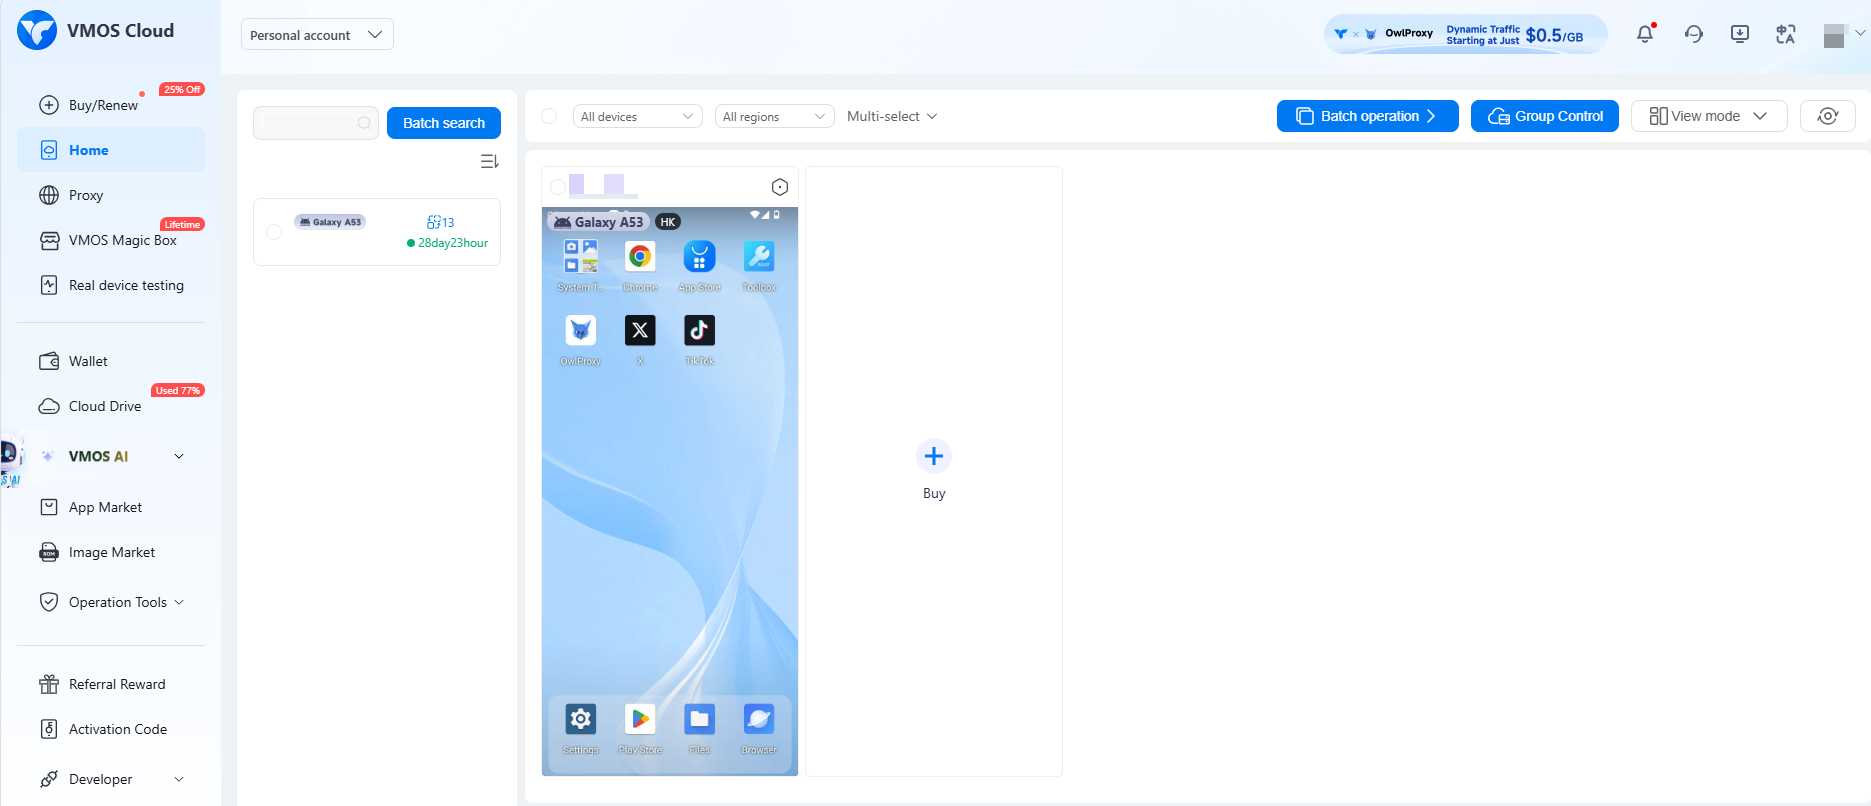This screenshot has width=1871, height=806.
Task: Toggle the preview visibility eye button
Action: tap(1827, 116)
